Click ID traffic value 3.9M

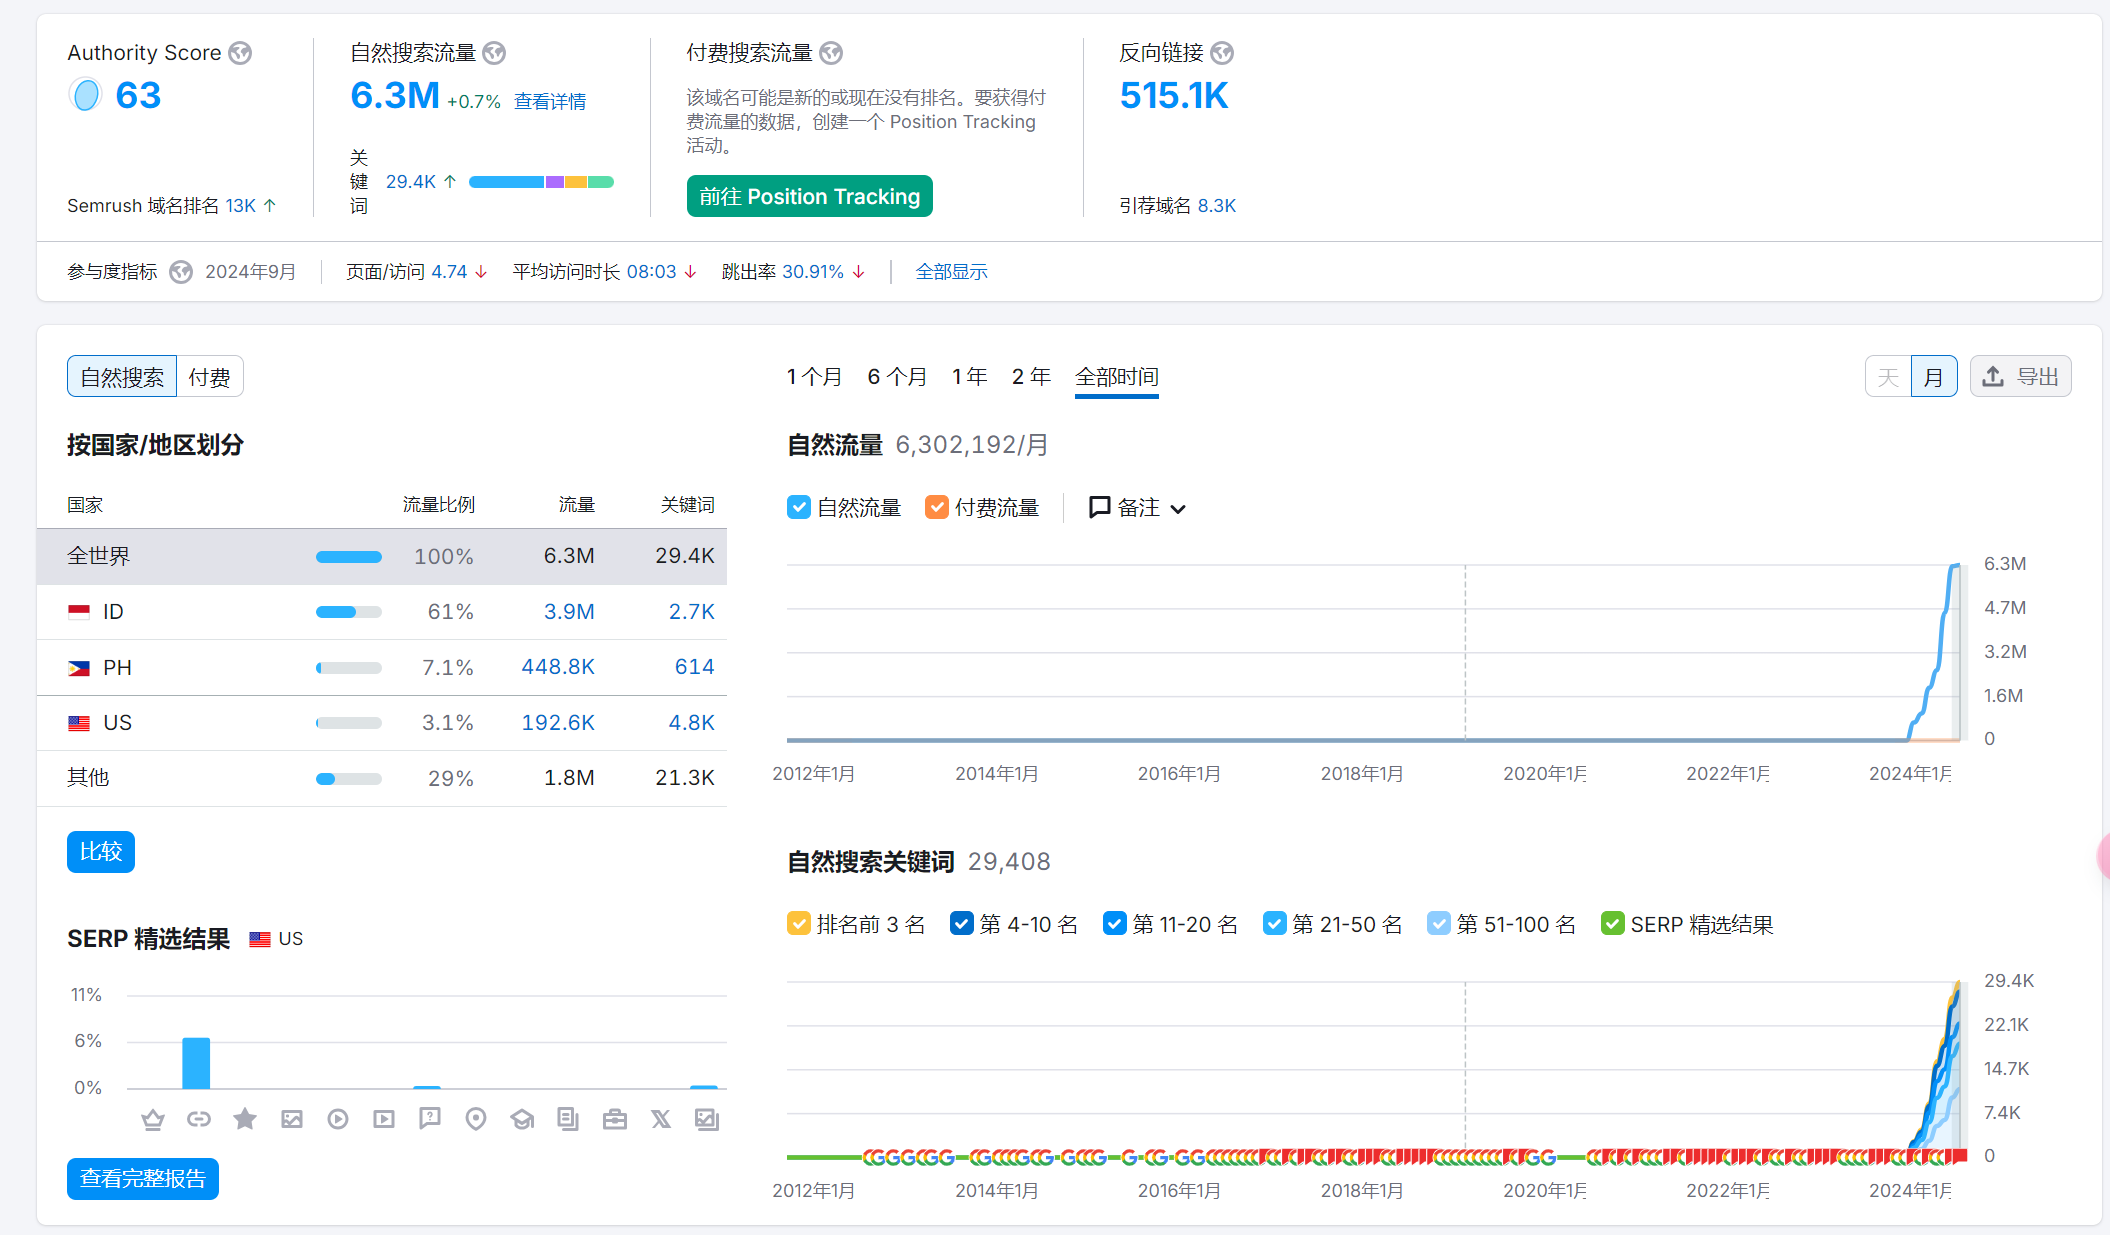coord(569,612)
